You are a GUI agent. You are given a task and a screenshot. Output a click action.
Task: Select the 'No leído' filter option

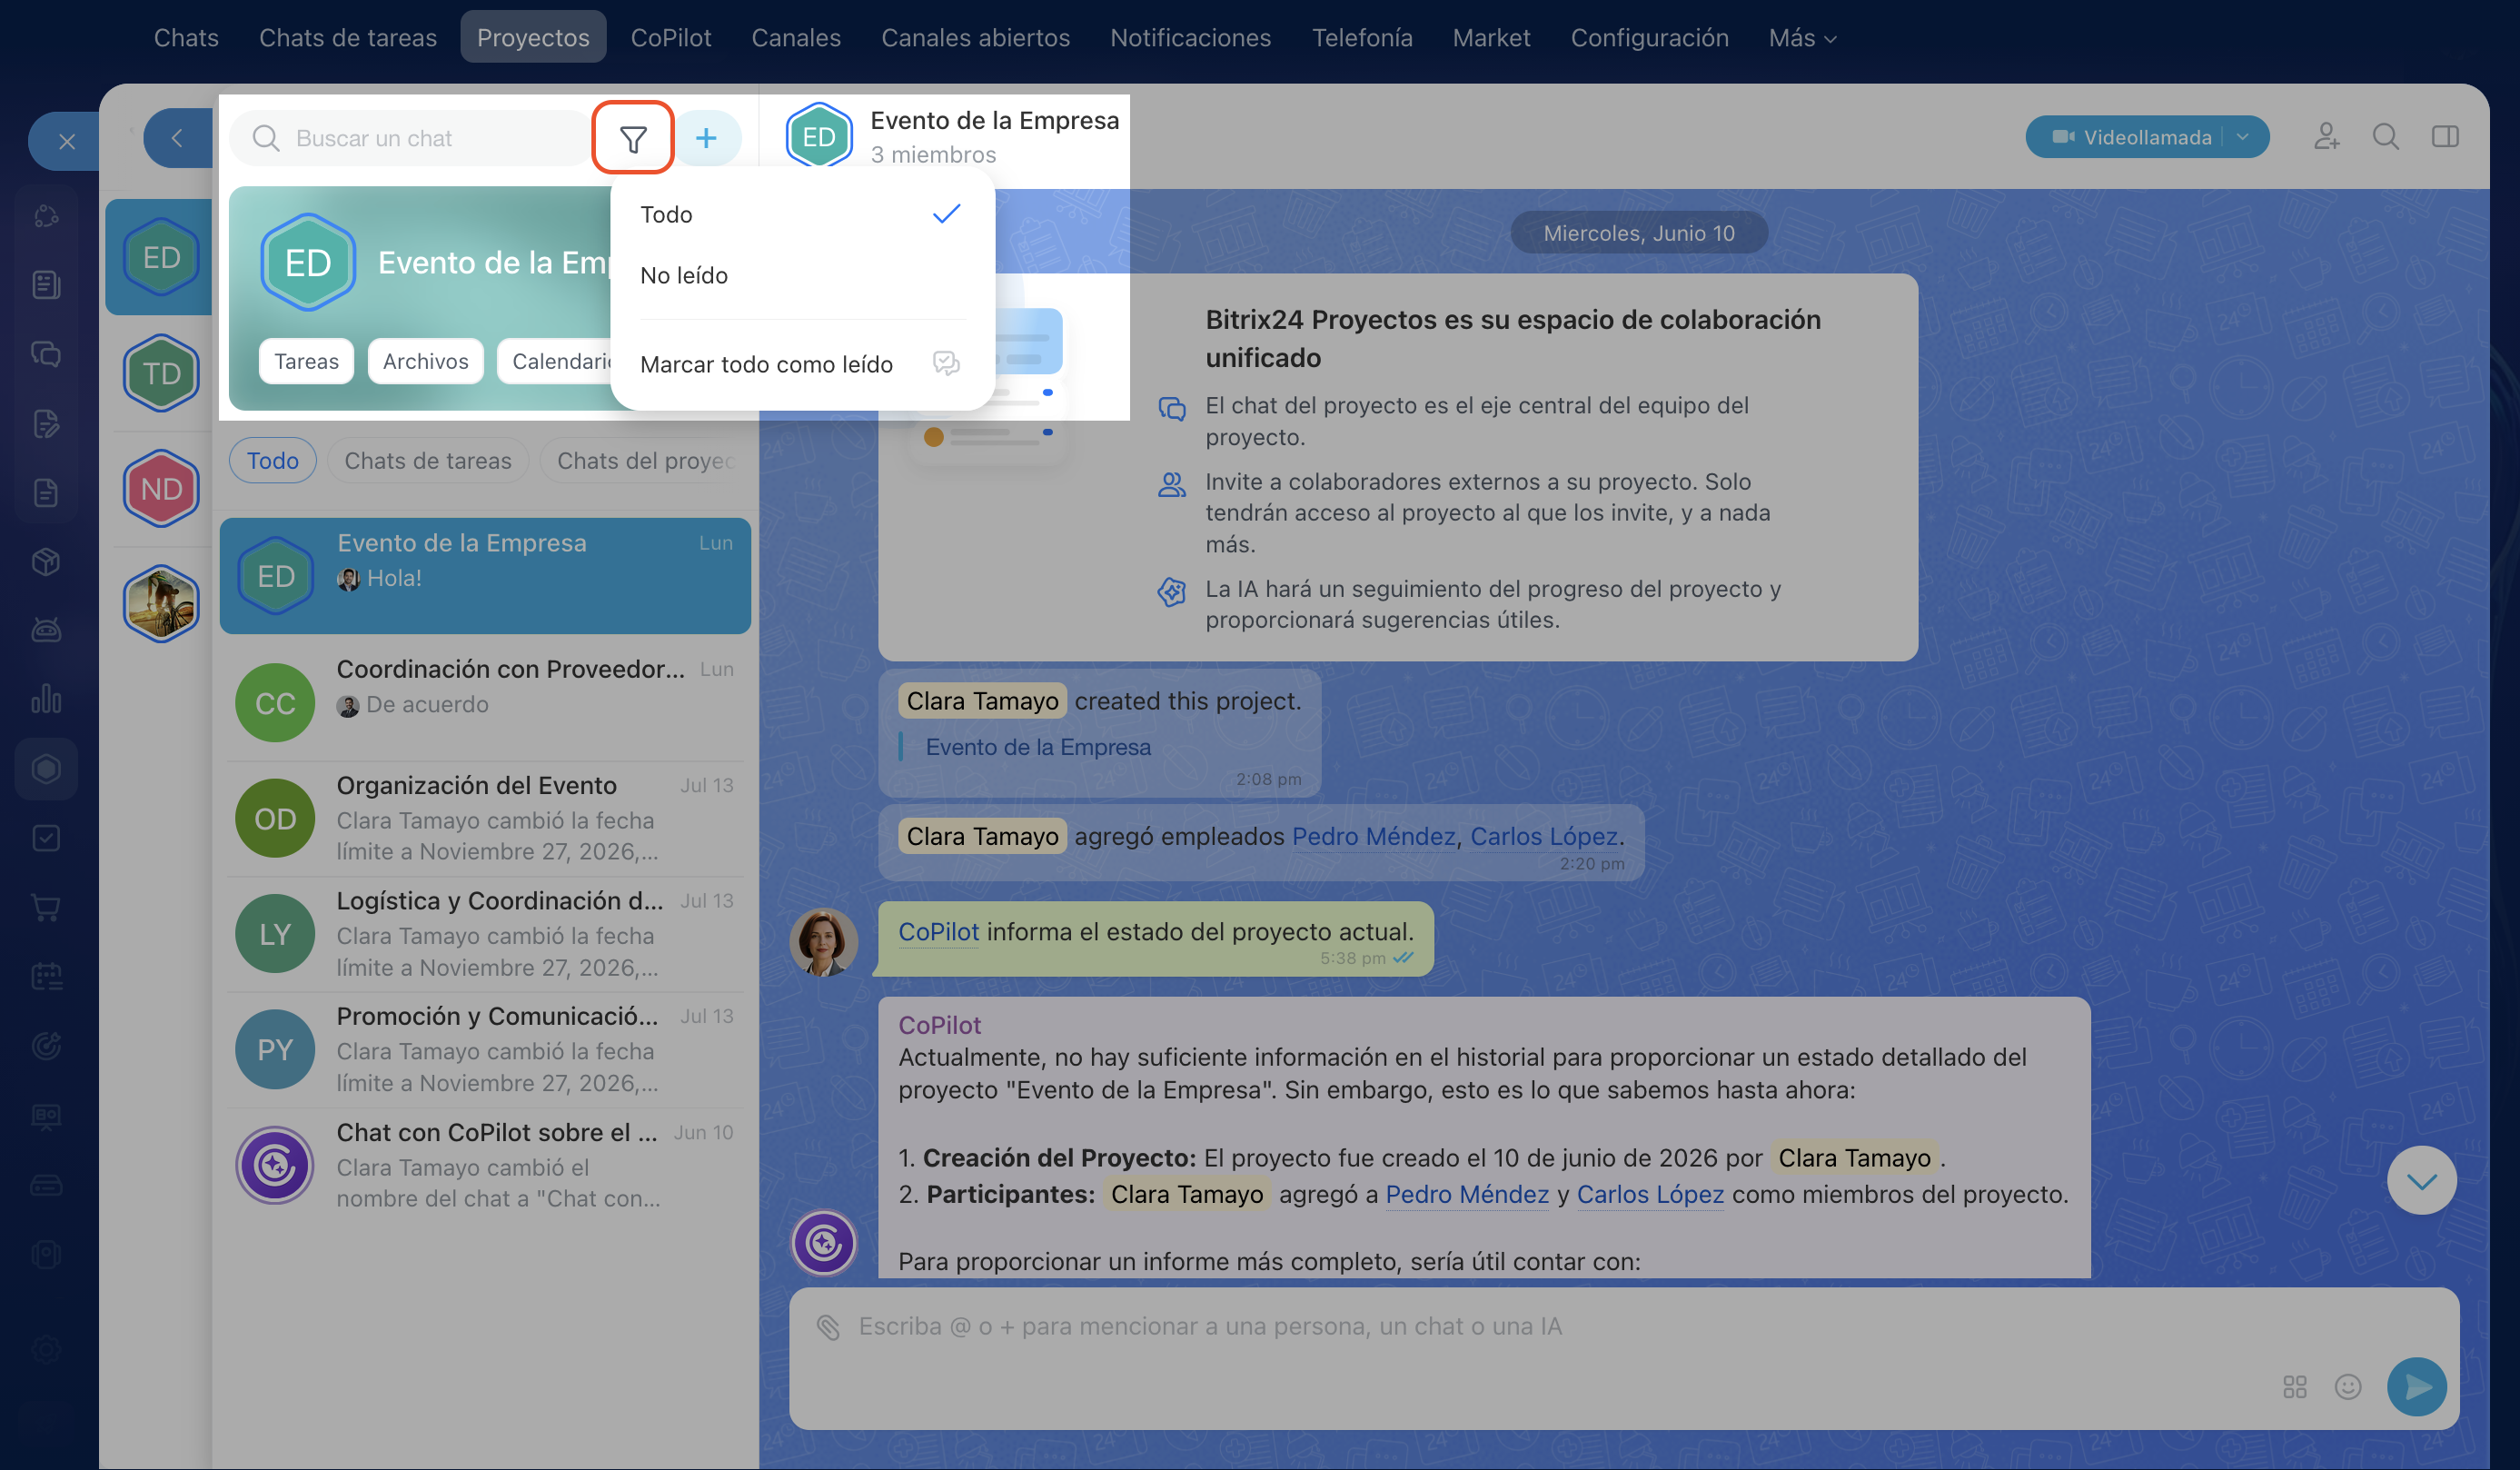pyautogui.click(x=802, y=275)
